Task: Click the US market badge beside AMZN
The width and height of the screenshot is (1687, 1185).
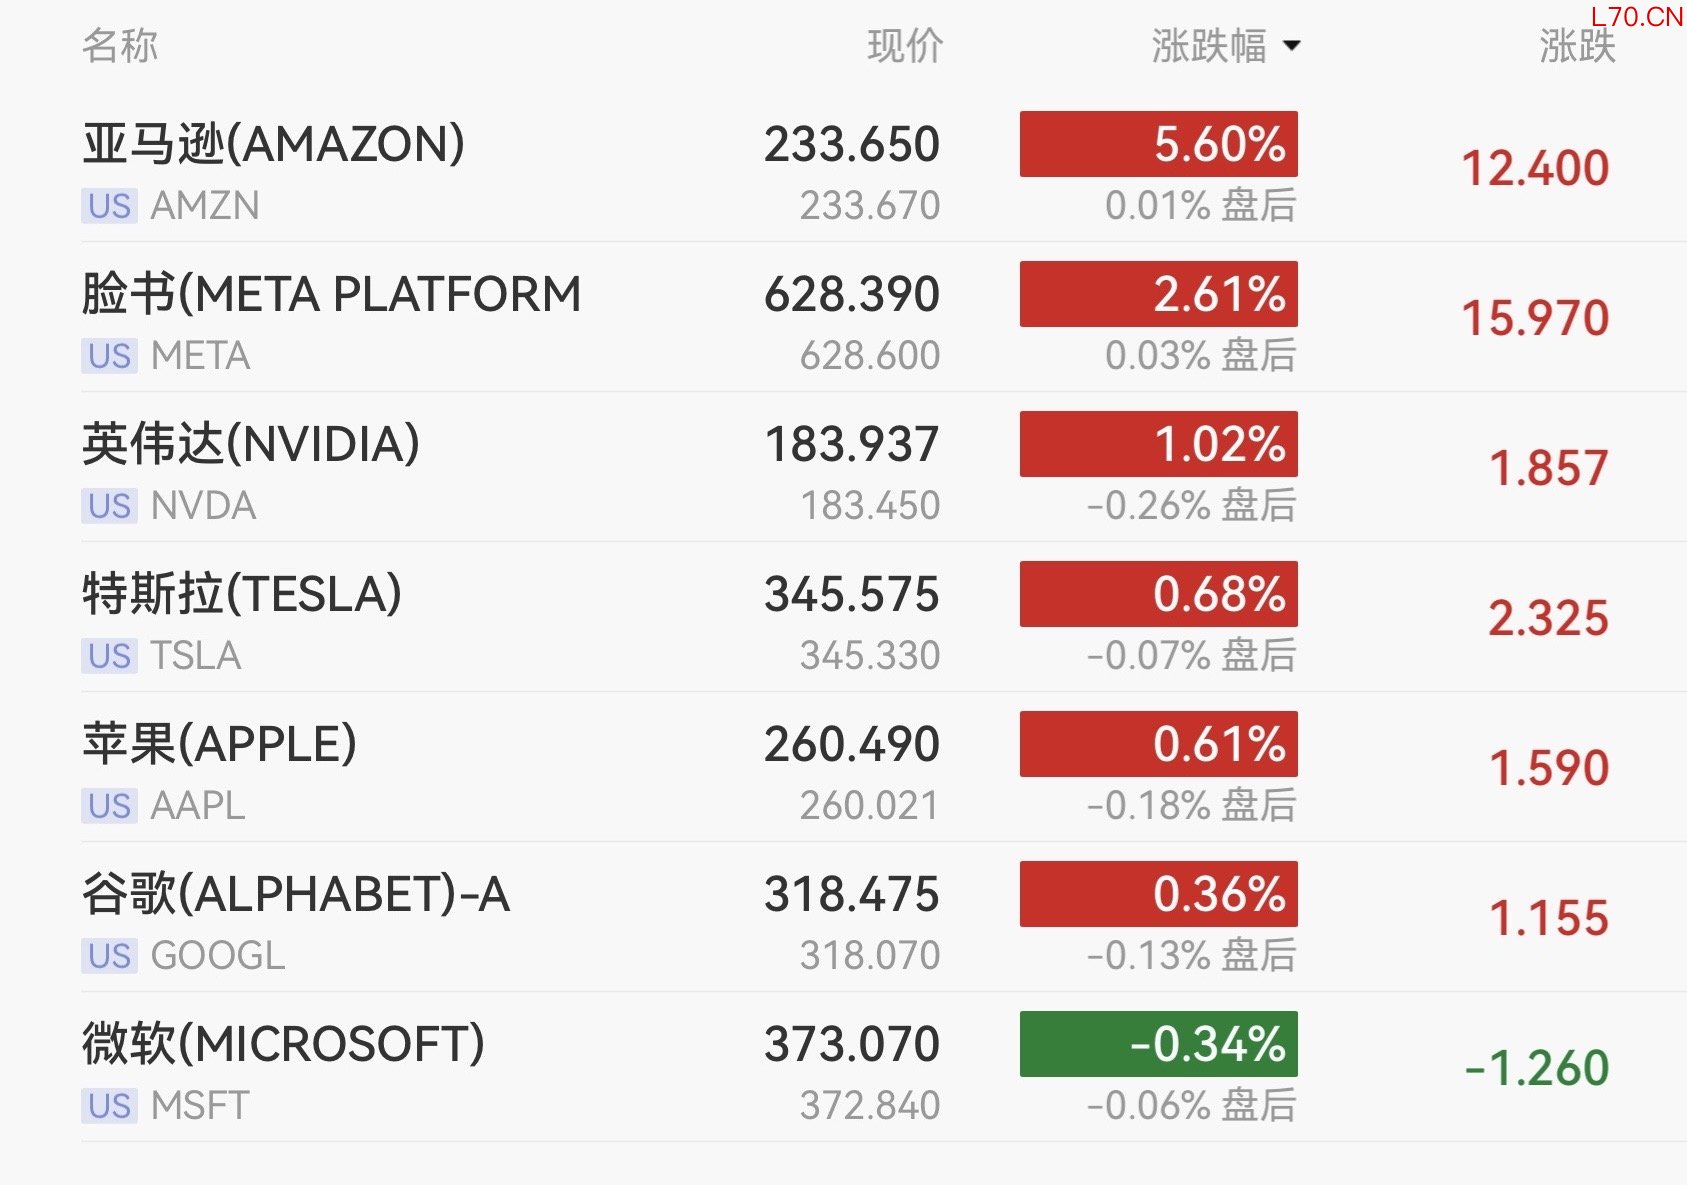Action: pos(109,206)
